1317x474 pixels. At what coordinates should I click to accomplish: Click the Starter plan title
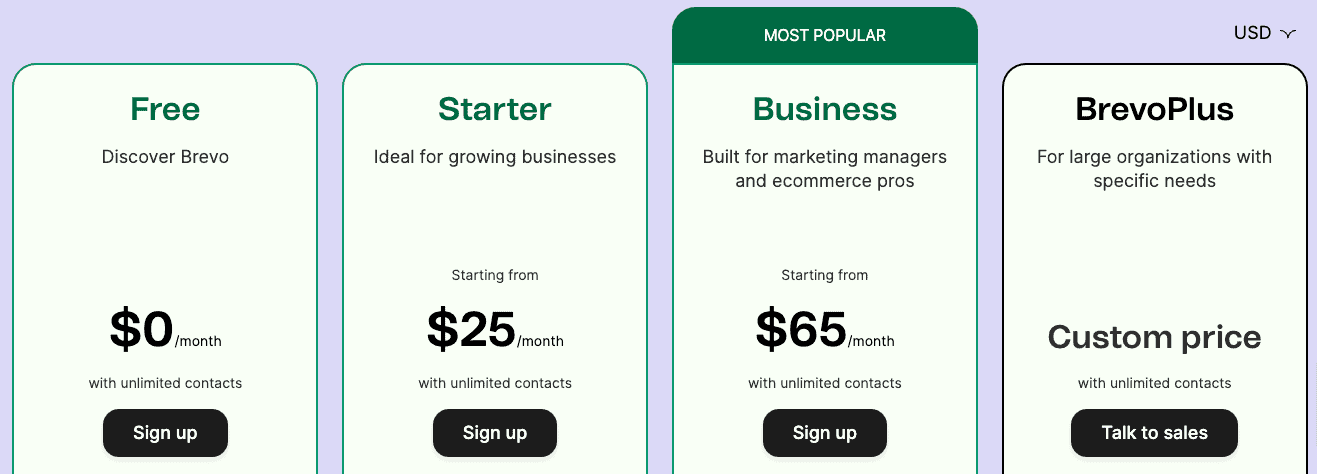click(x=495, y=109)
